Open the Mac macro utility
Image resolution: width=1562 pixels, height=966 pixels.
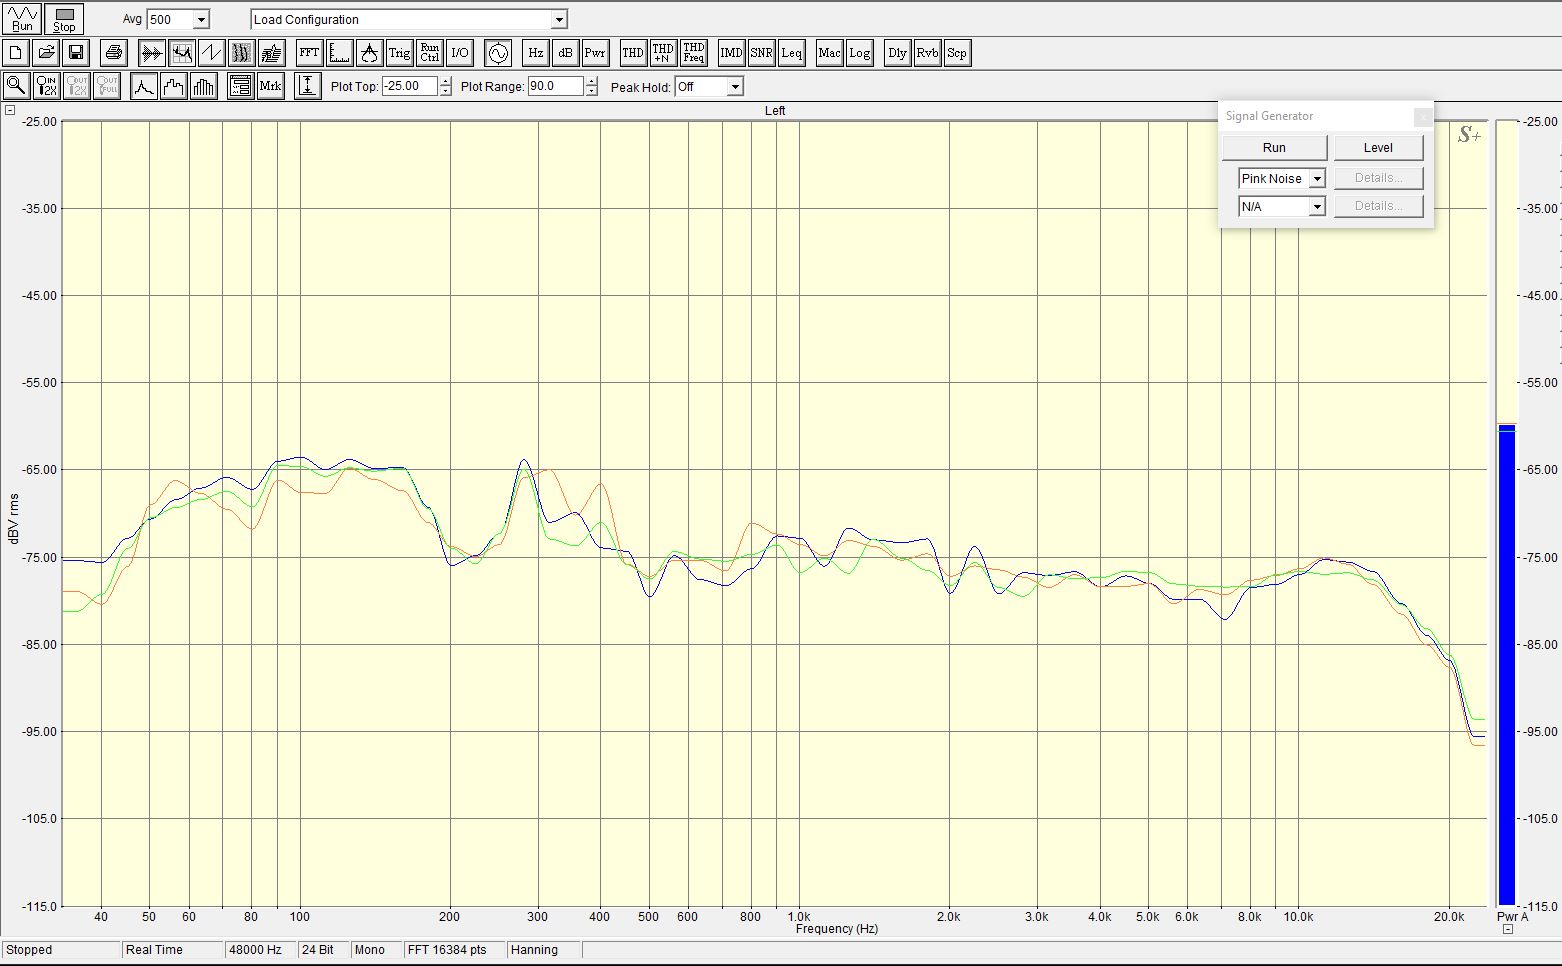[830, 53]
